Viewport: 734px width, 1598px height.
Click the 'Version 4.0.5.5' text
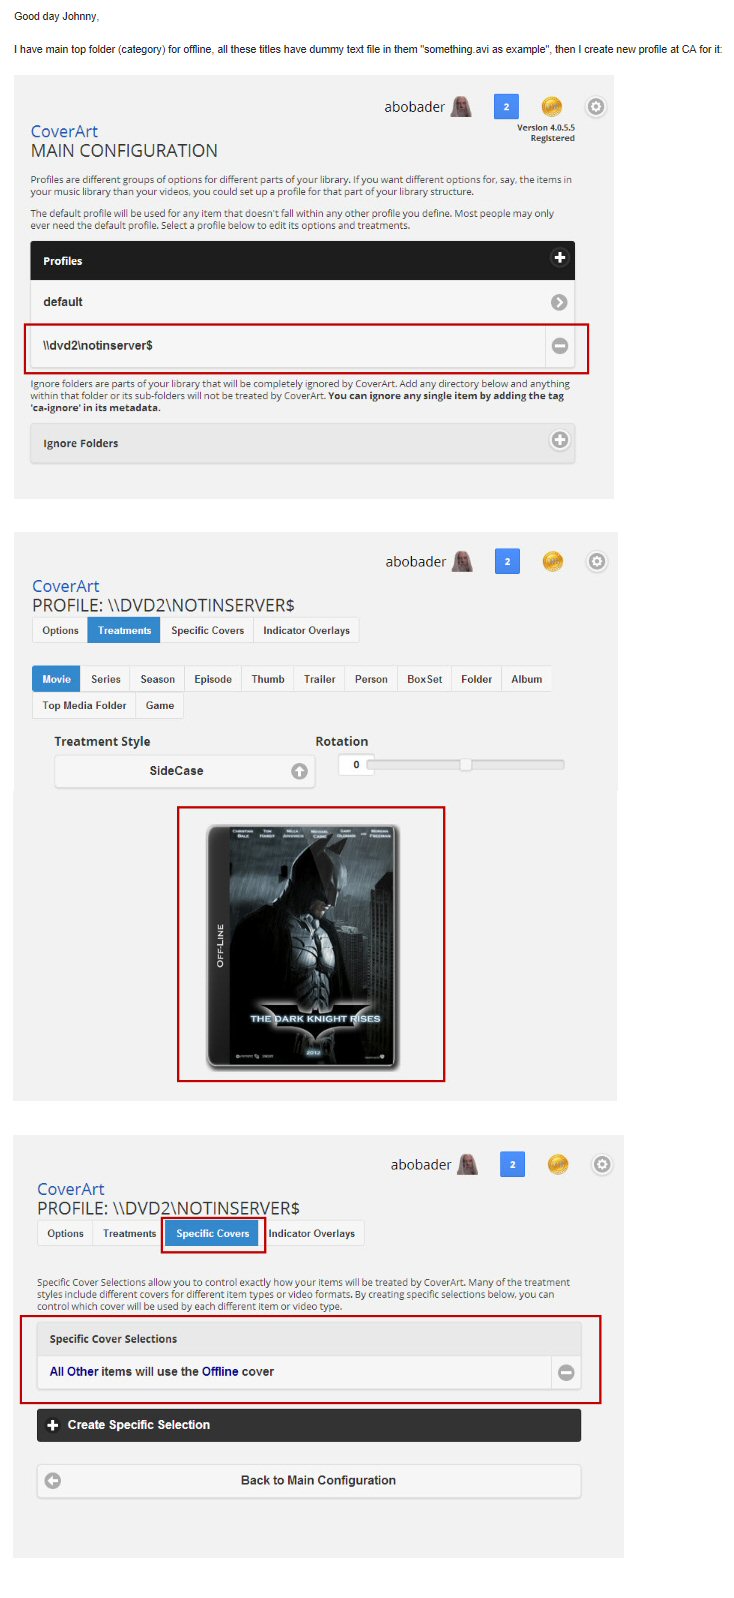point(546,128)
